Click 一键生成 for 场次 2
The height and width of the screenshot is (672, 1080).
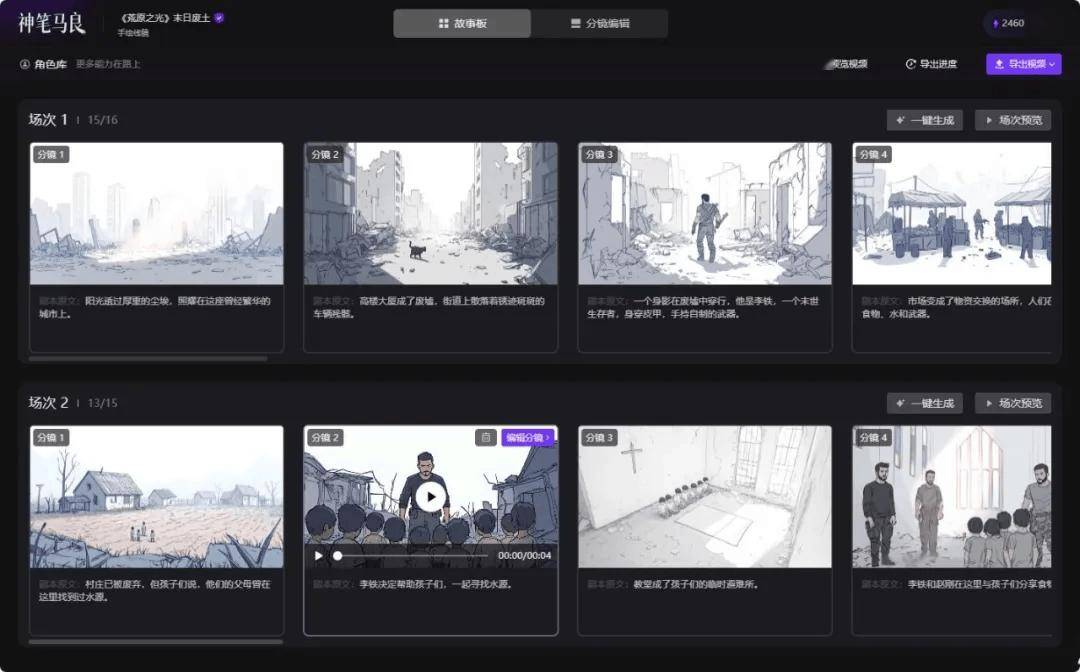click(x=924, y=403)
